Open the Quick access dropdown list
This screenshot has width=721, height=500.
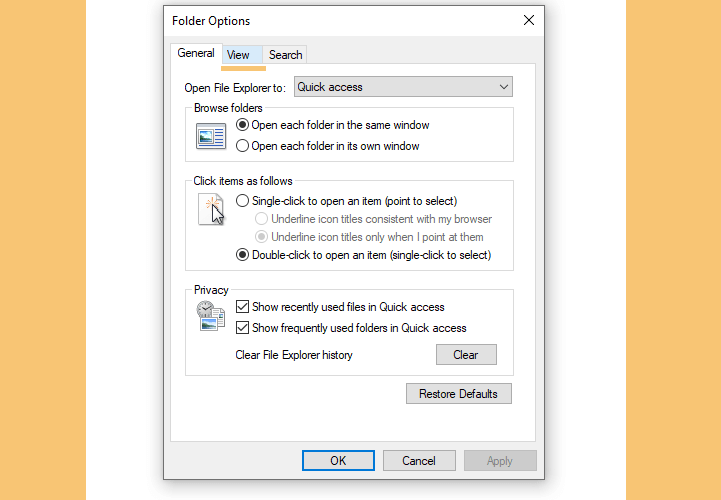tap(403, 87)
